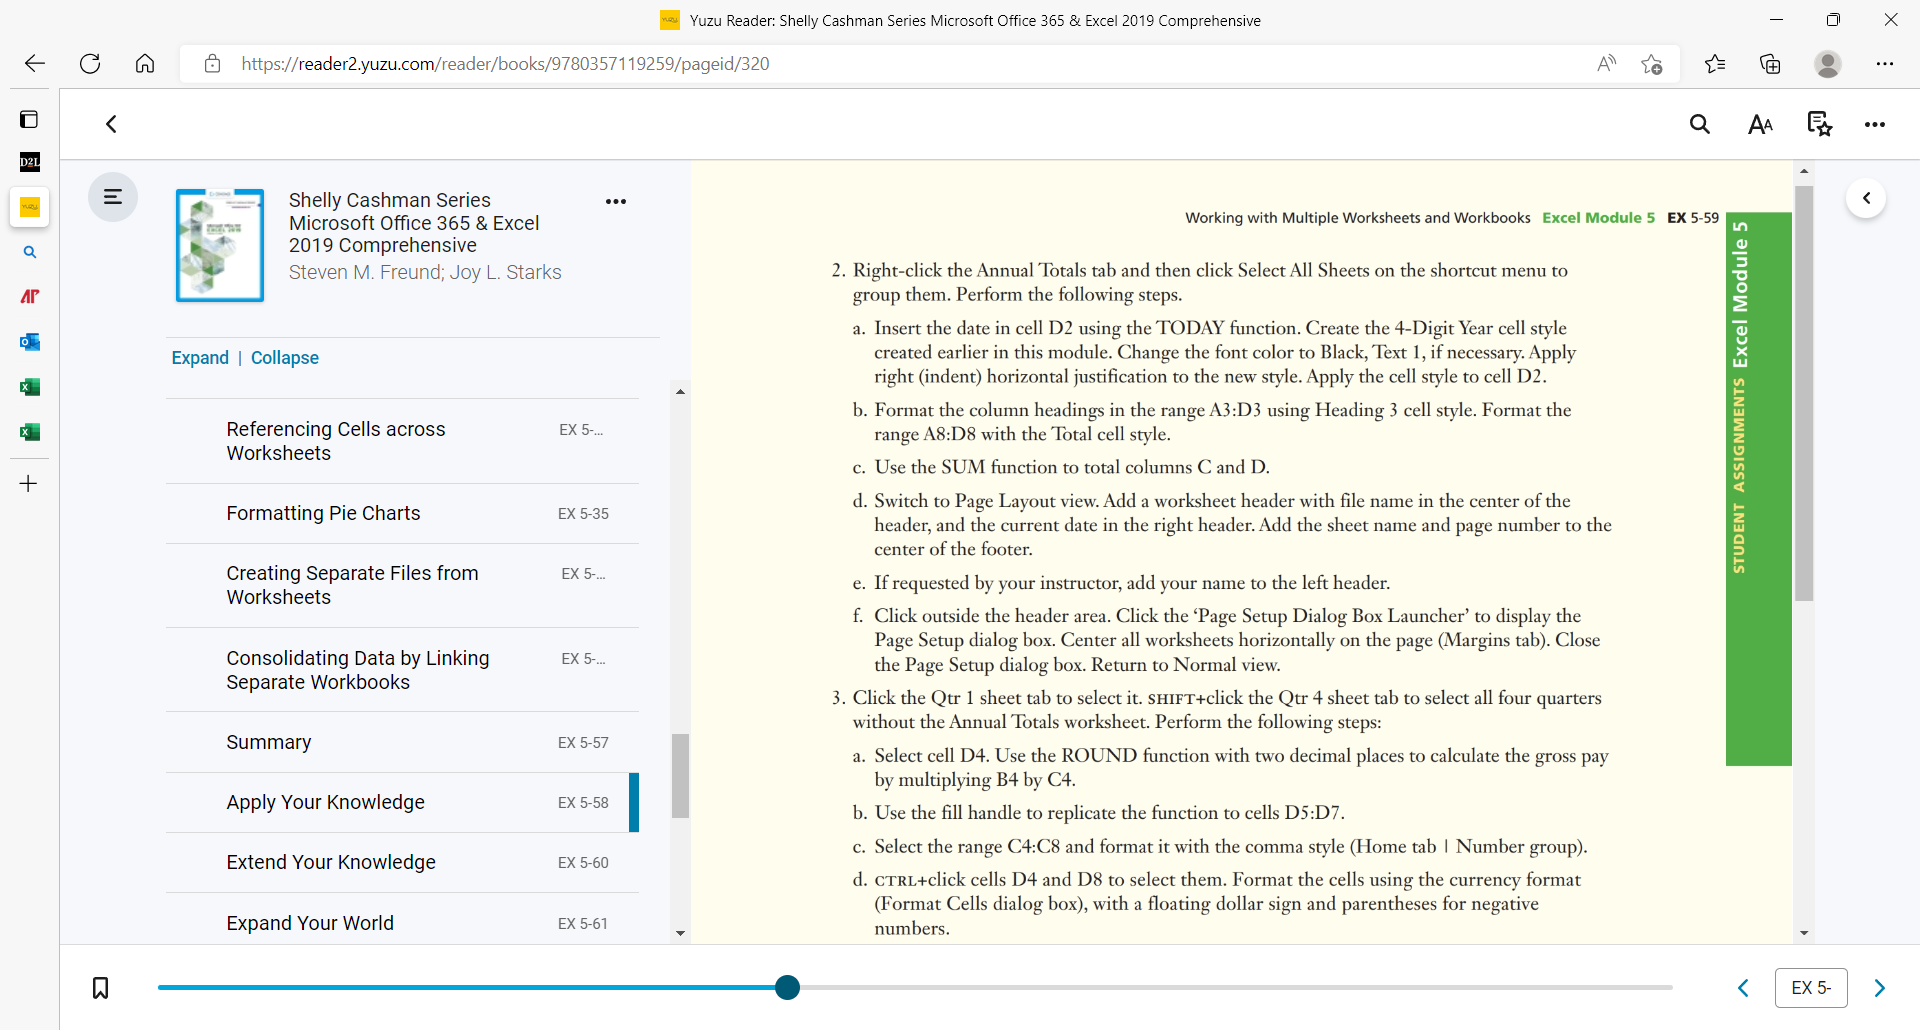Viewport: 1920px width, 1030px height.
Task: Open the reader toolbar more options menu
Action: point(1875,124)
